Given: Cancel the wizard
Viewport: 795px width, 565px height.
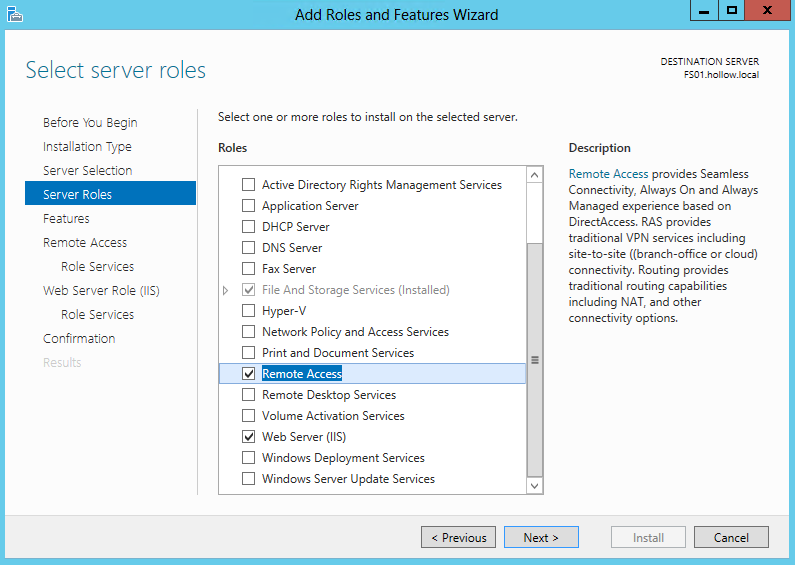Looking at the screenshot, I should (731, 538).
